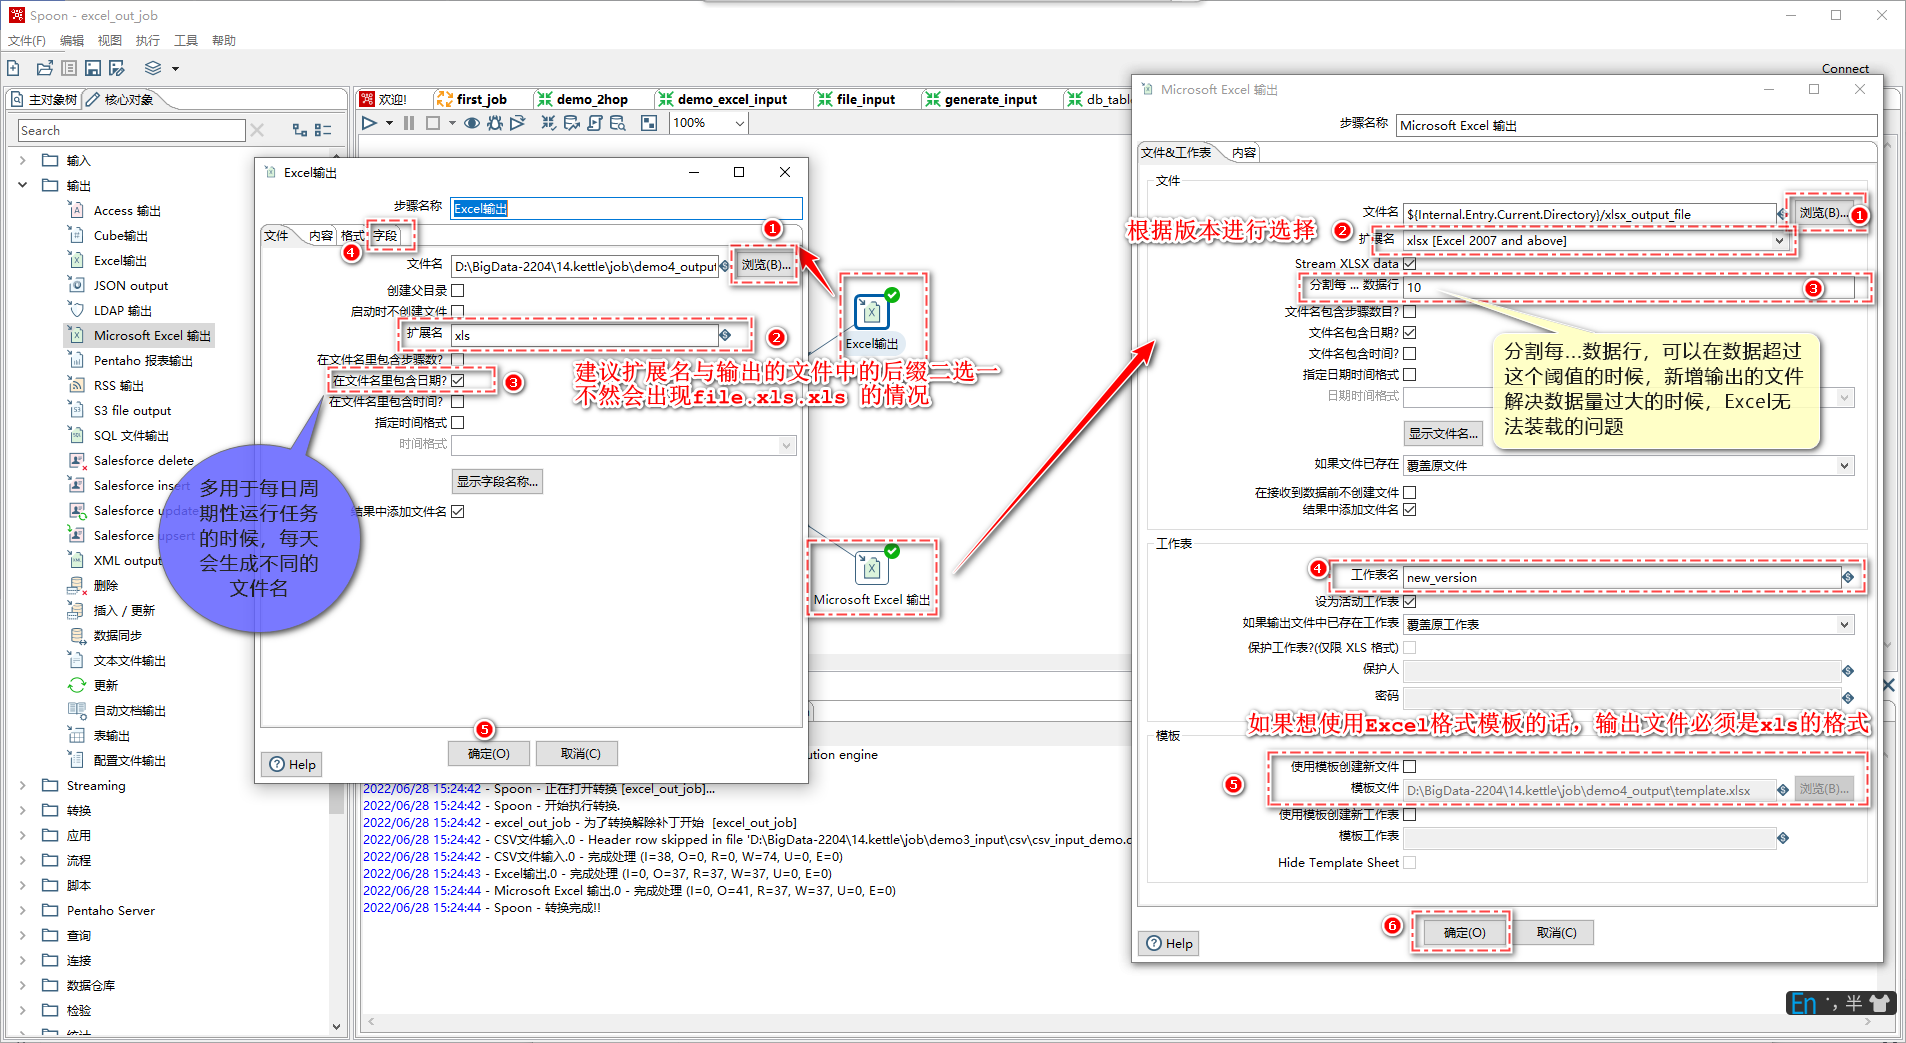This screenshot has width=1906, height=1043.
Task: Click 浏览(B)... in Excel输出 dialog
Action: pos(766,265)
